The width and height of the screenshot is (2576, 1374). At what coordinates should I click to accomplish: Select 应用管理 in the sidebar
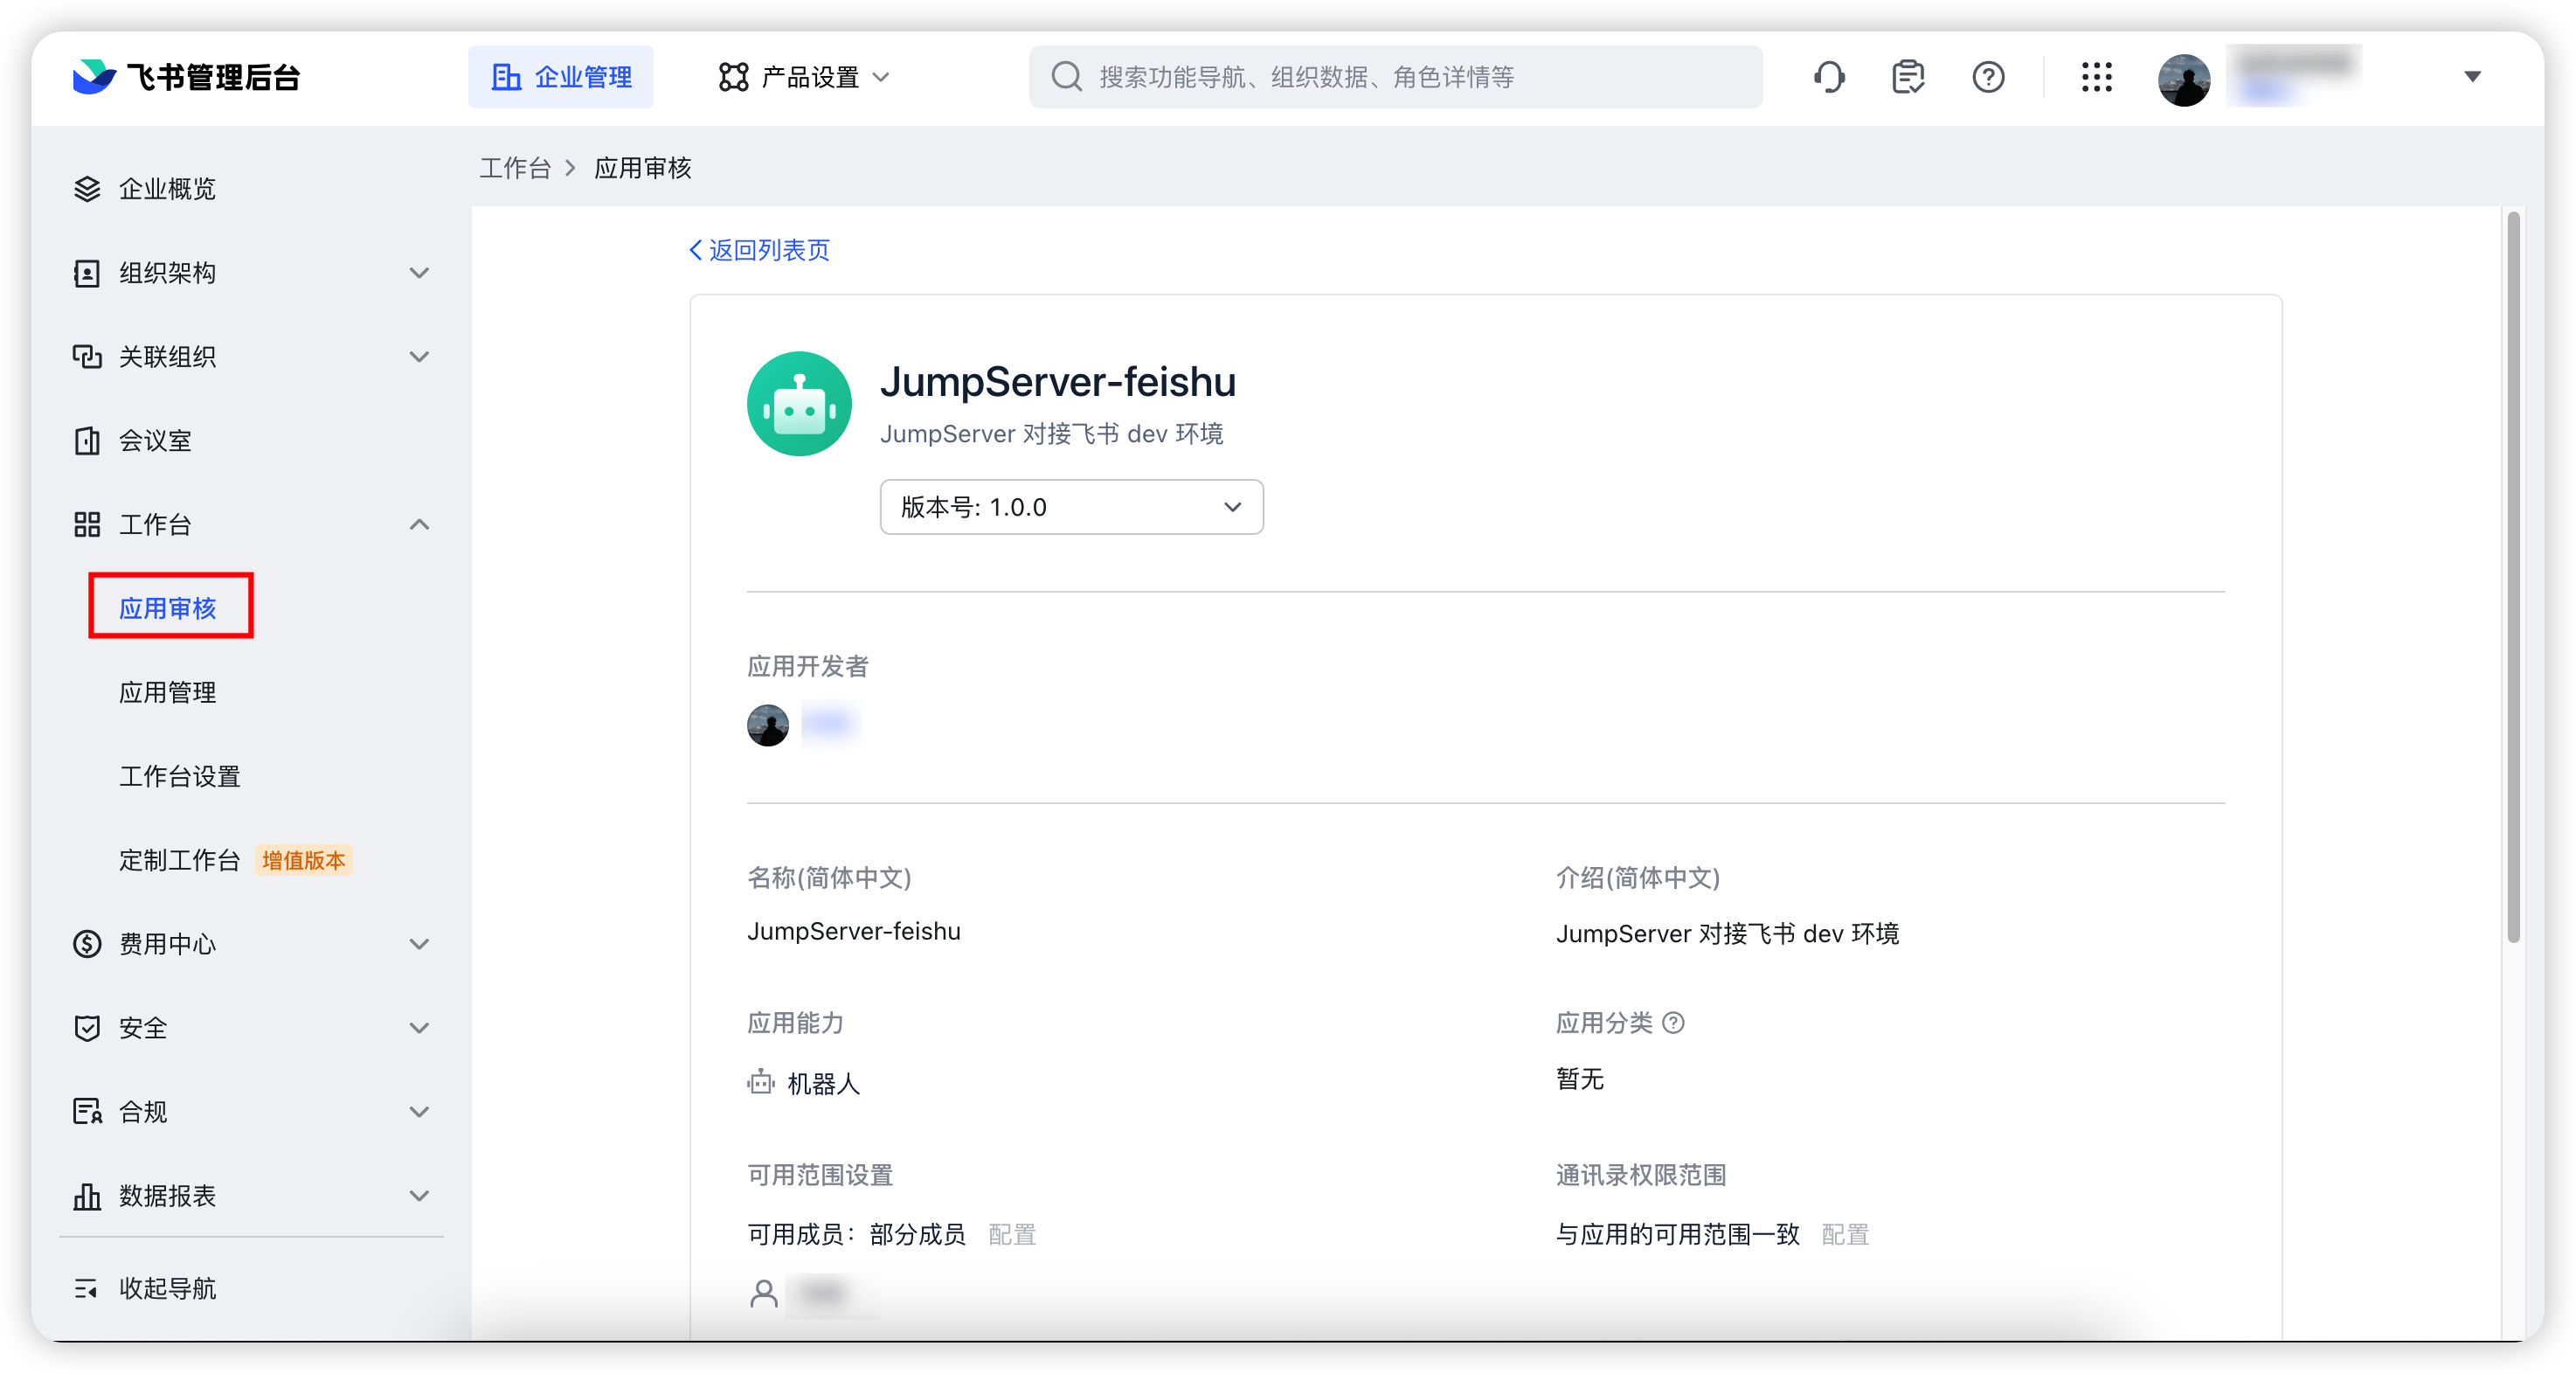coord(168,692)
